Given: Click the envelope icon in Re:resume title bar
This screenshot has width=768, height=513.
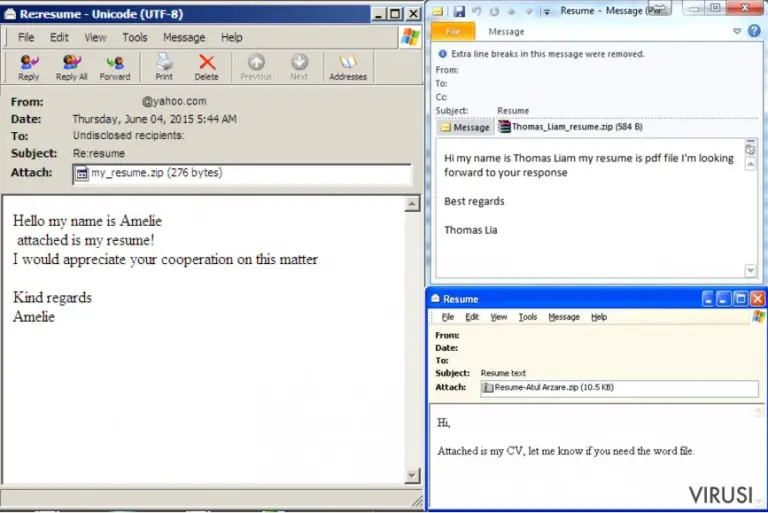Looking at the screenshot, I should 9,14.
